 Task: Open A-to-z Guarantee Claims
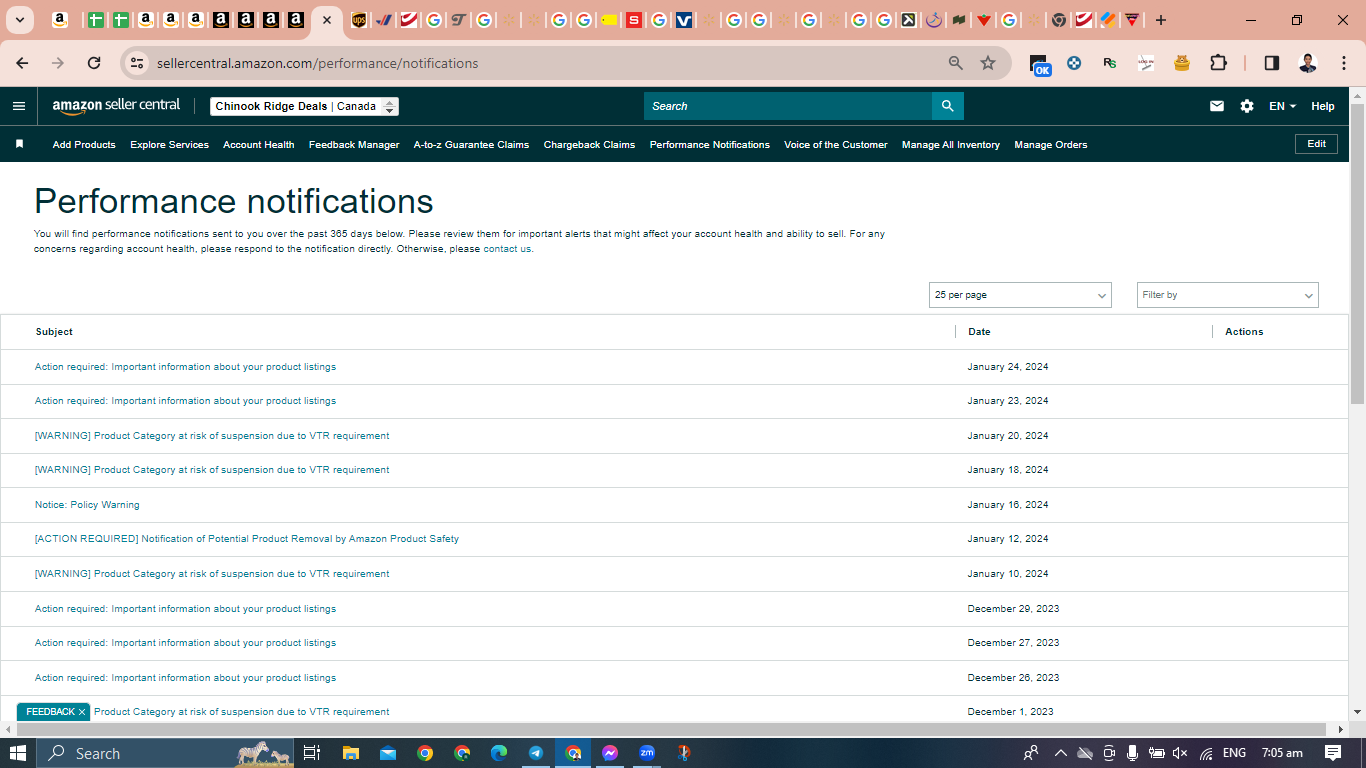coord(471,145)
